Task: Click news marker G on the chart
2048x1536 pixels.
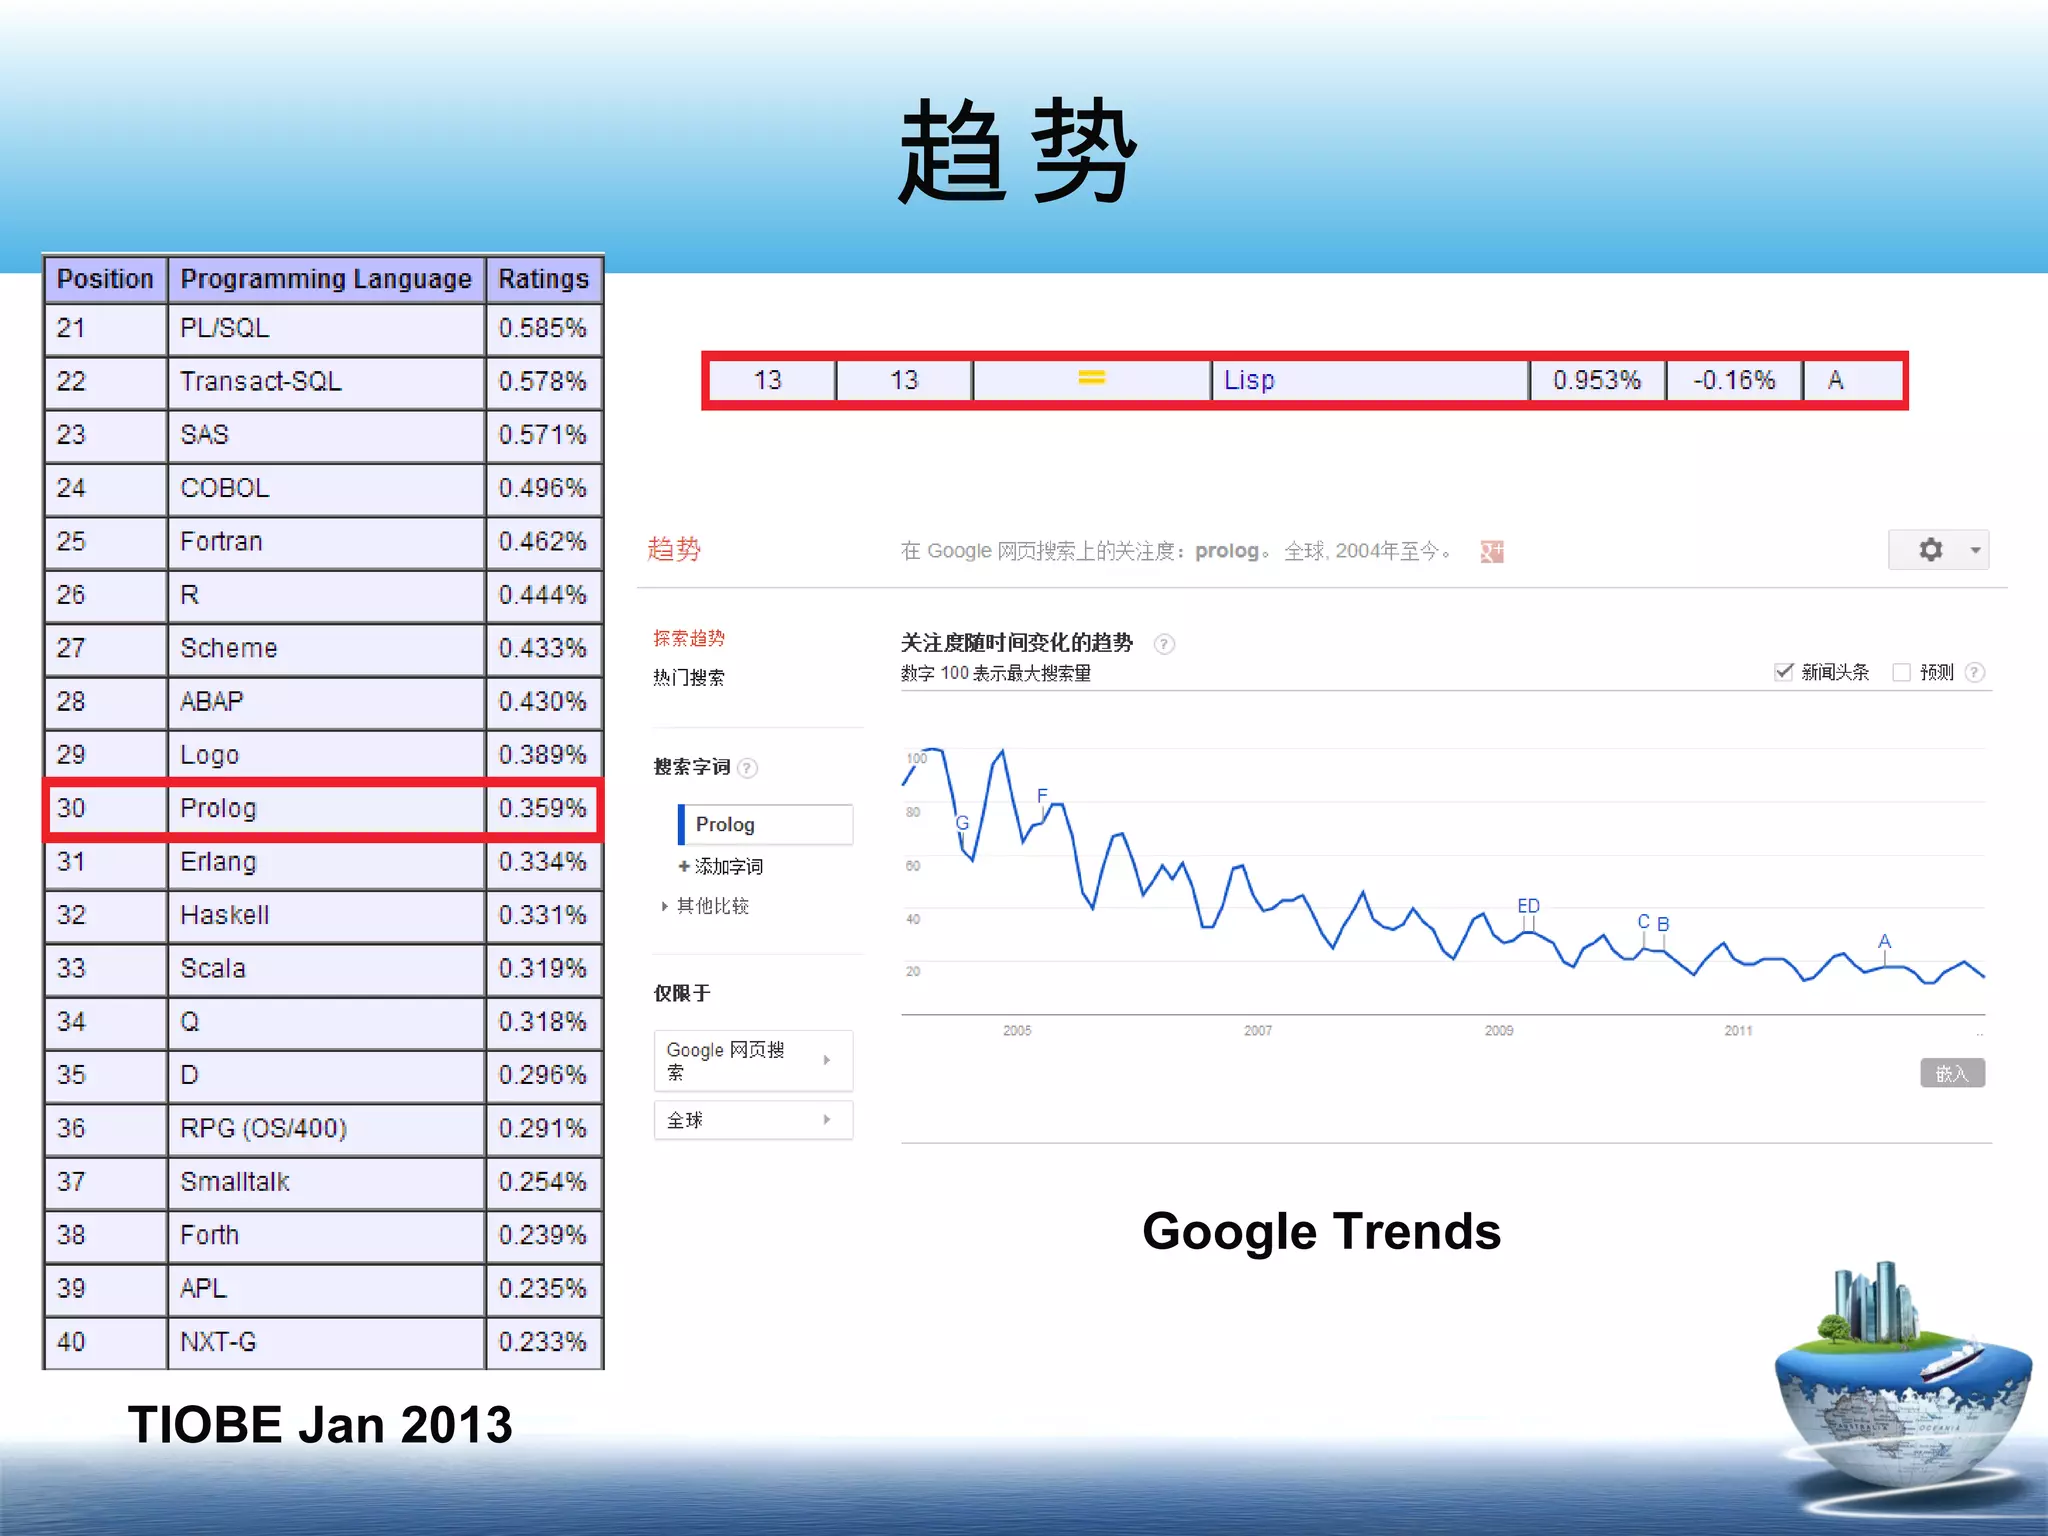Action: (x=962, y=823)
